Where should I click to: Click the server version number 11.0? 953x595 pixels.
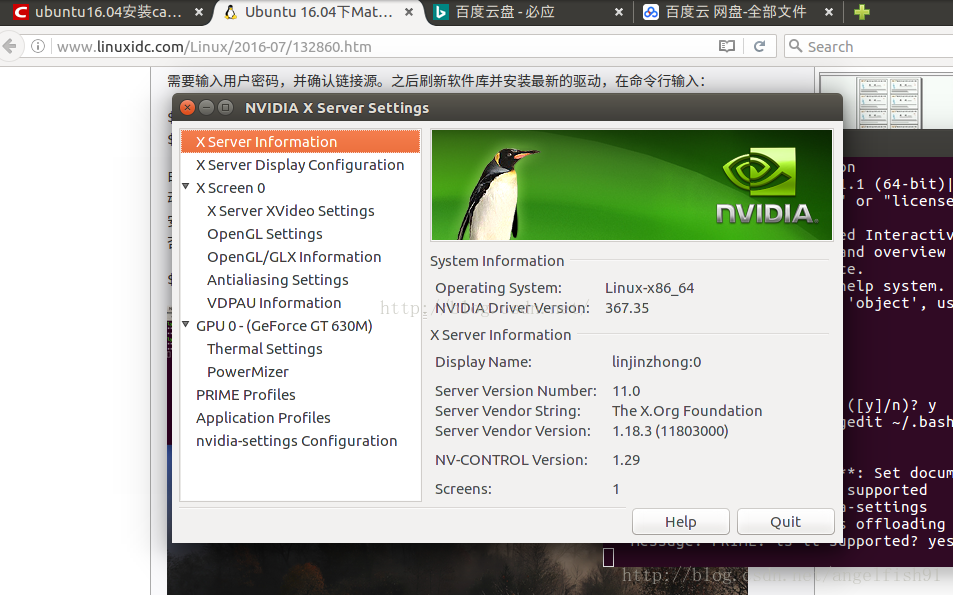(626, 391)
